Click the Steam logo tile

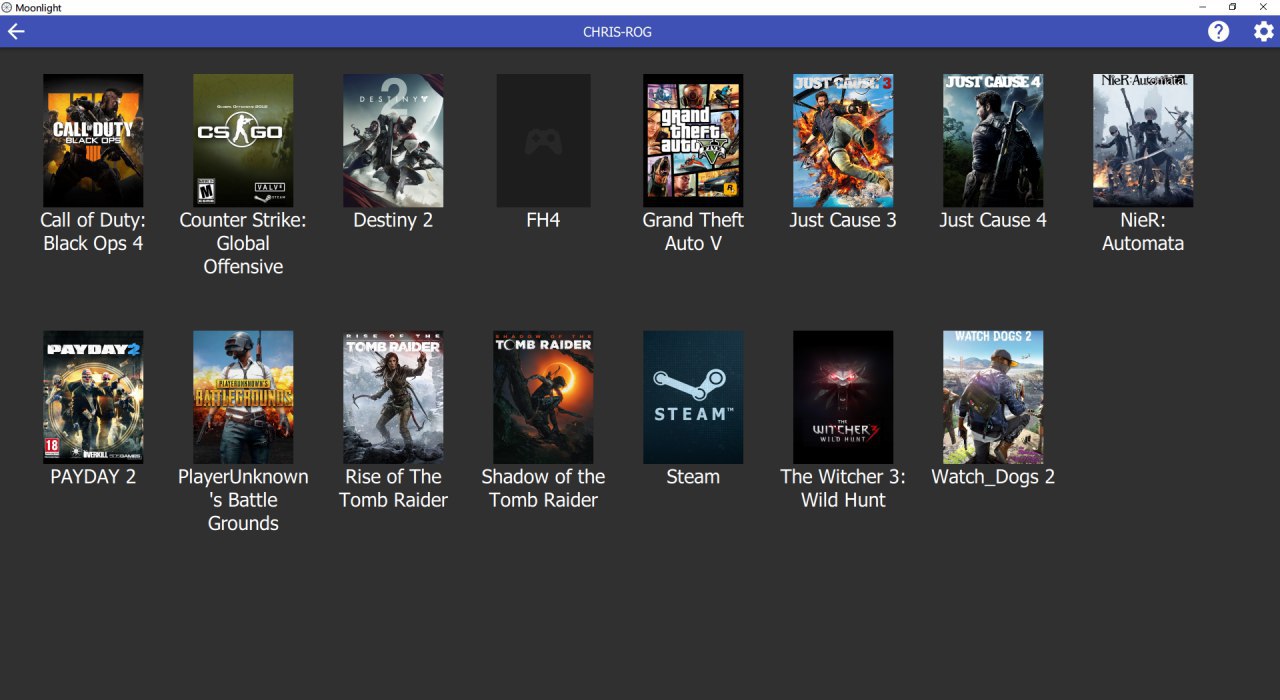tap(693, 397)
